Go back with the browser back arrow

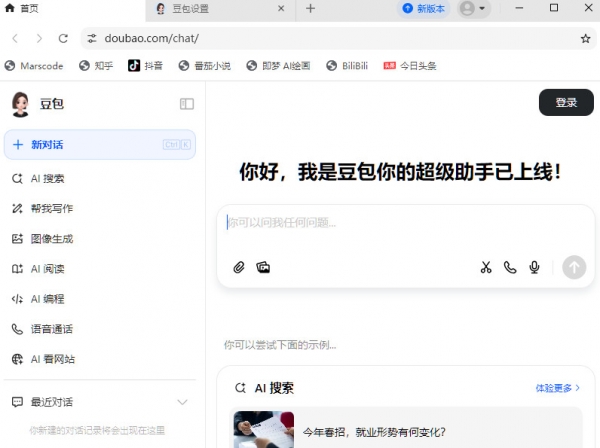coord(15,38)
